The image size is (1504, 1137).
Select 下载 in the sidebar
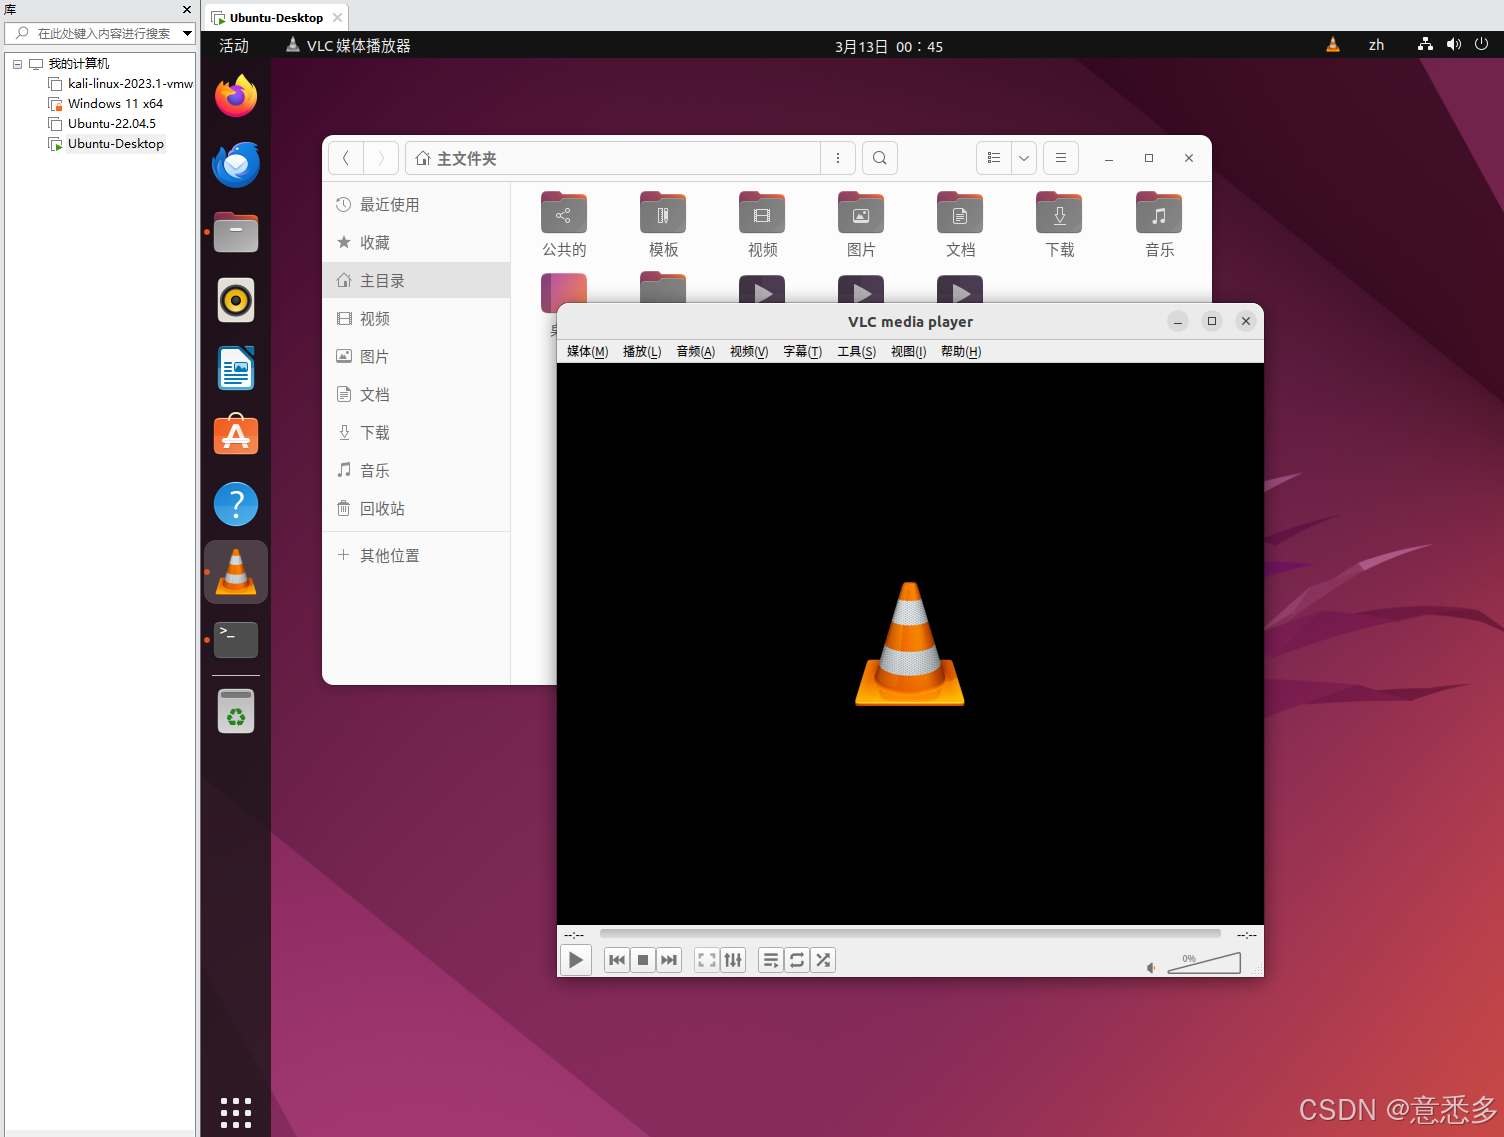tap(416, 433)
